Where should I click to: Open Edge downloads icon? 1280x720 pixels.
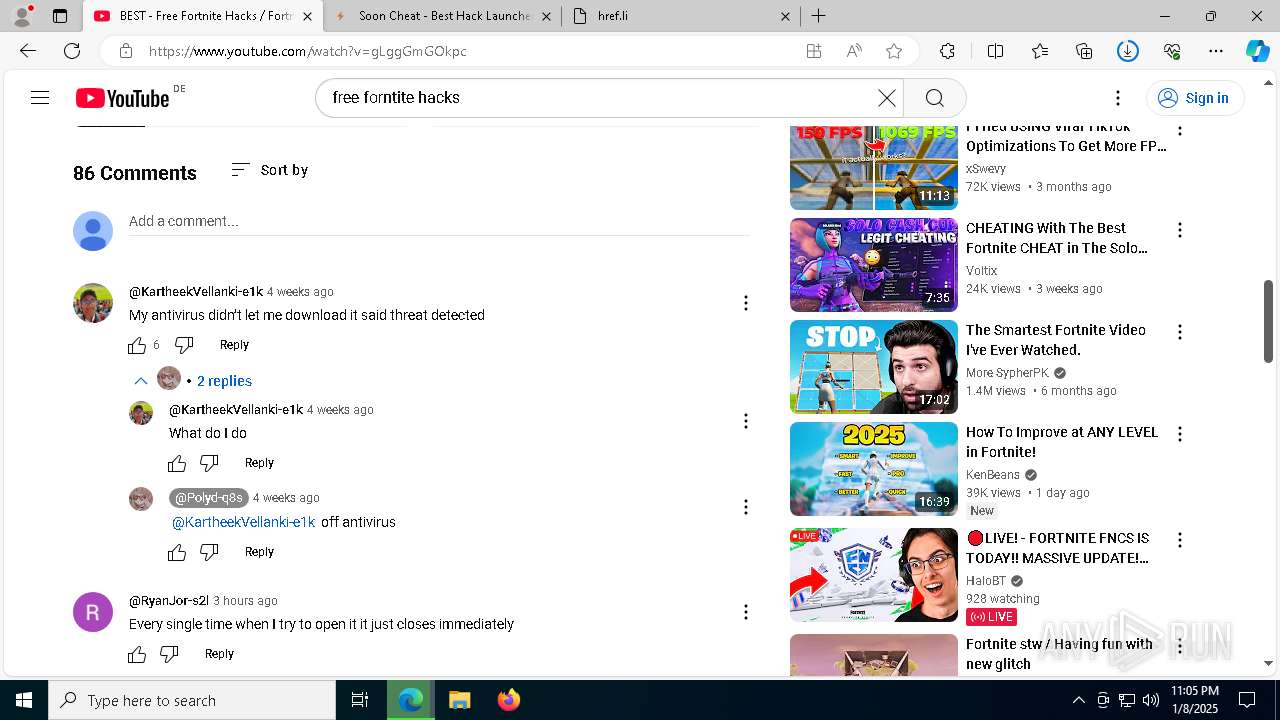coord(1128,51)
